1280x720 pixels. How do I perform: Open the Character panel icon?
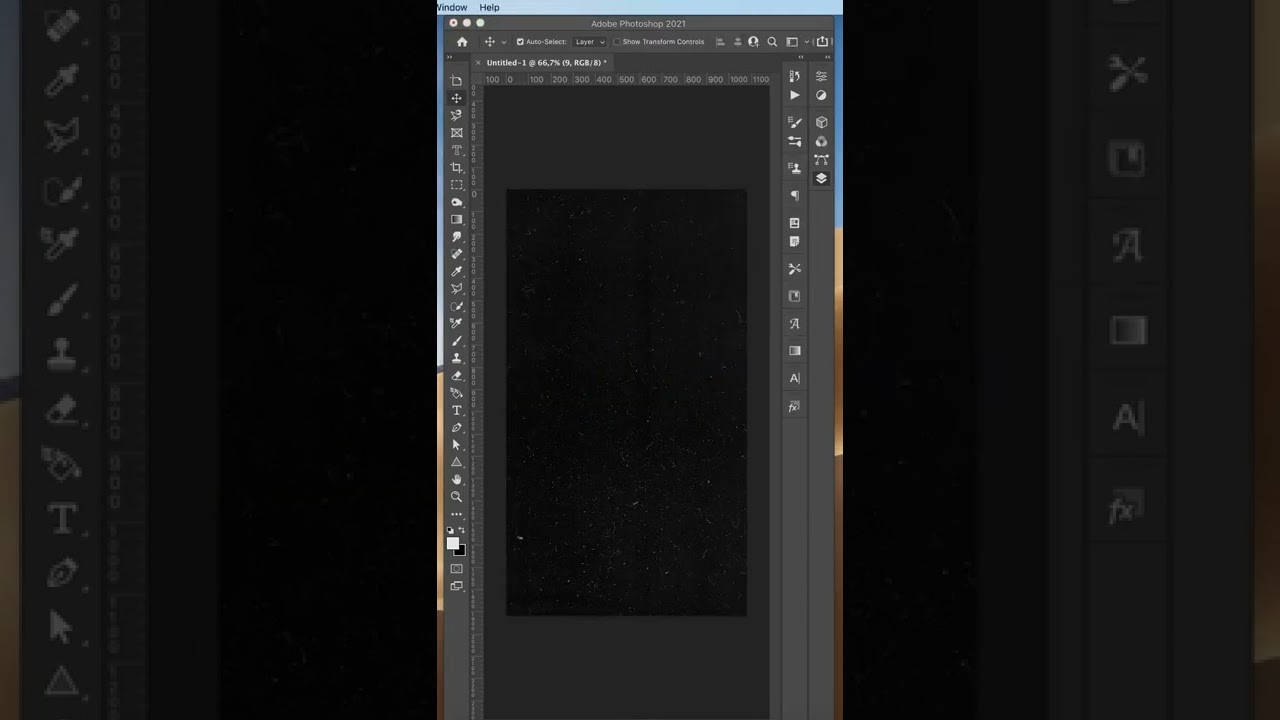(794, 378)
